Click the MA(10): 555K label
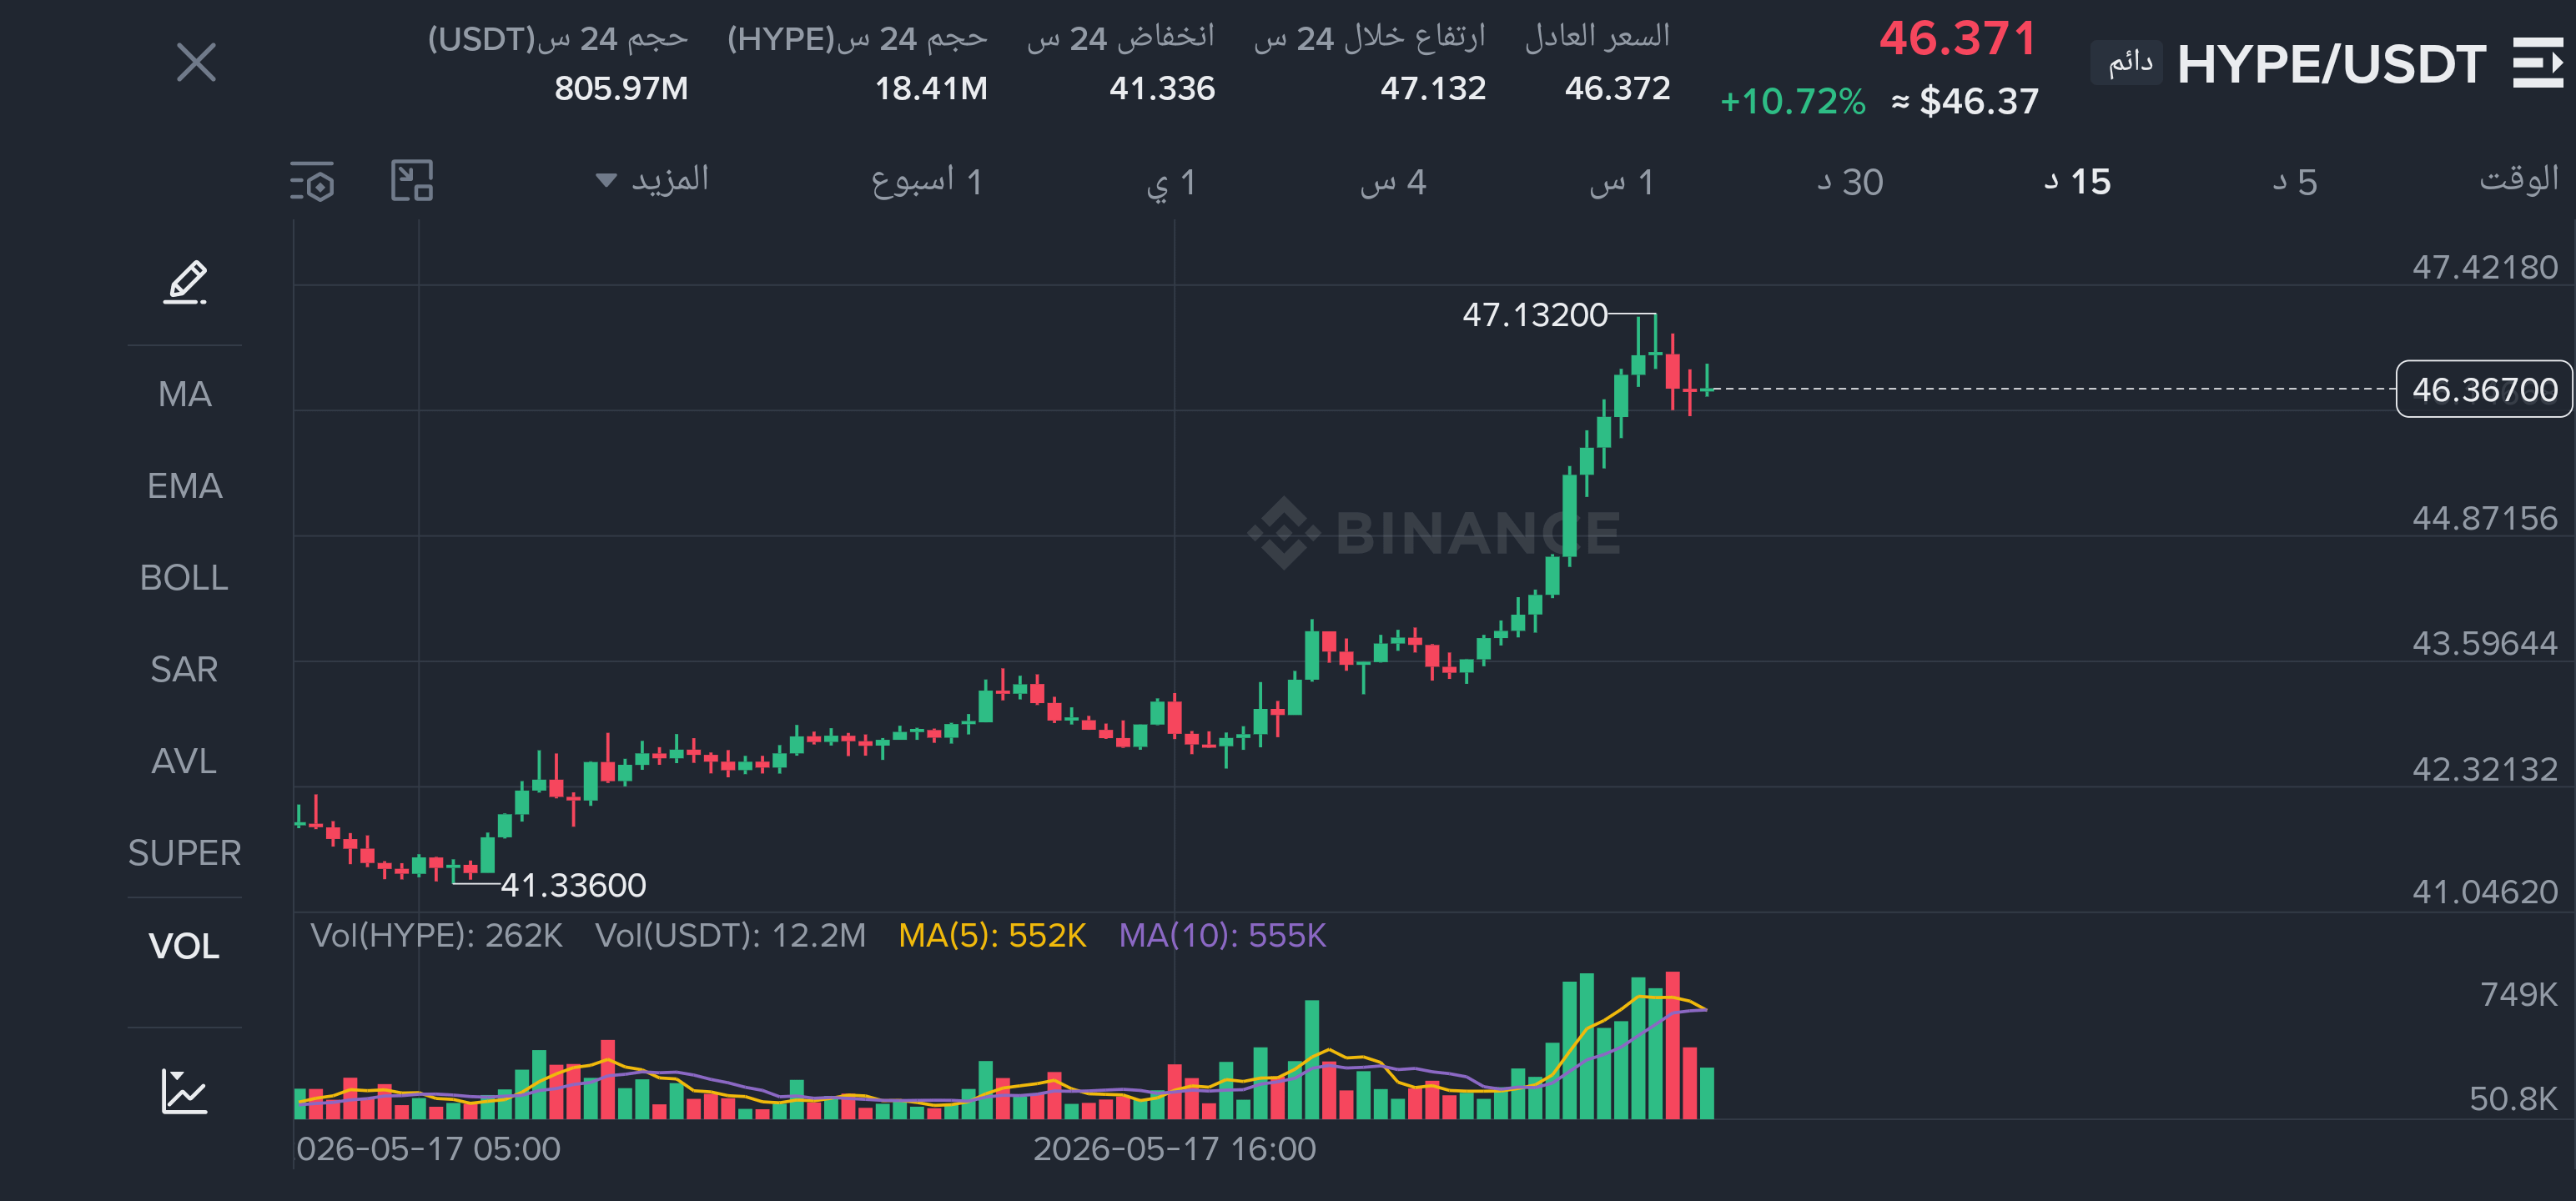 pyautogui.click(x=1222, y=935)
